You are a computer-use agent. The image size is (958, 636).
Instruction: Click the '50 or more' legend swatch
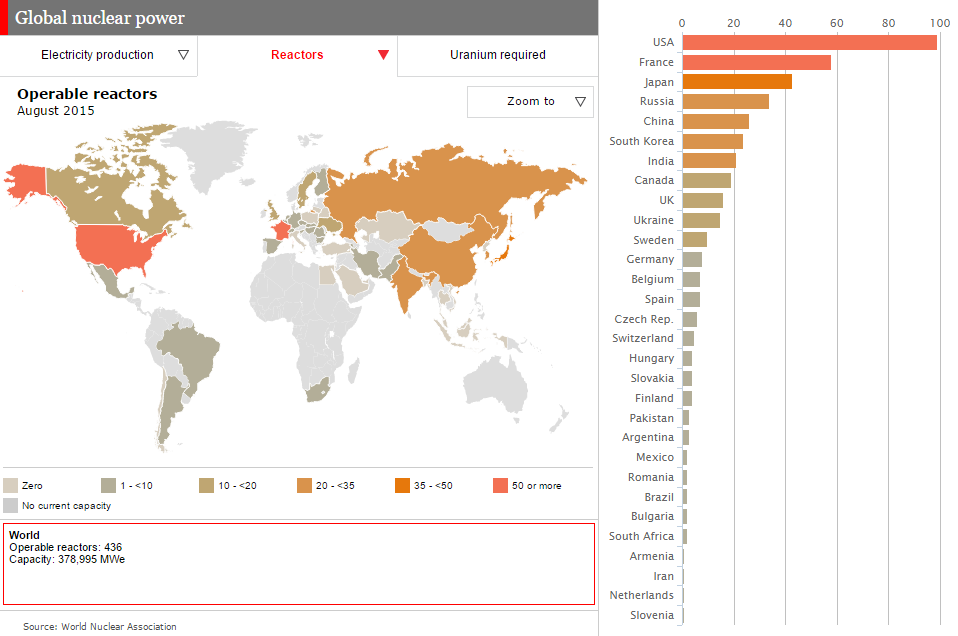coord(500,486)
